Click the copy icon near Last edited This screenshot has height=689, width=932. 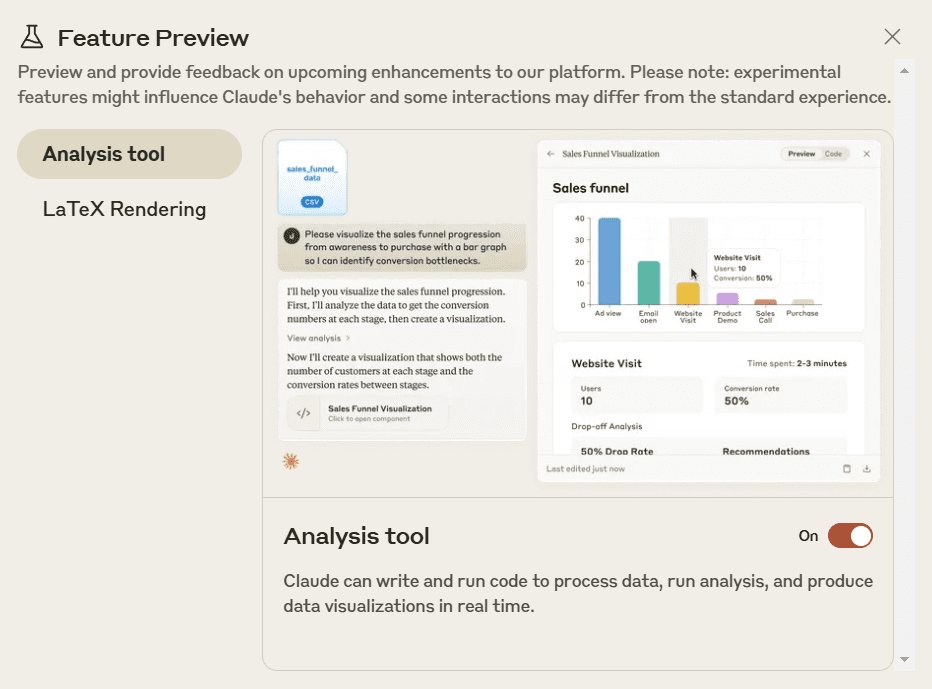(x=846, y=468)
